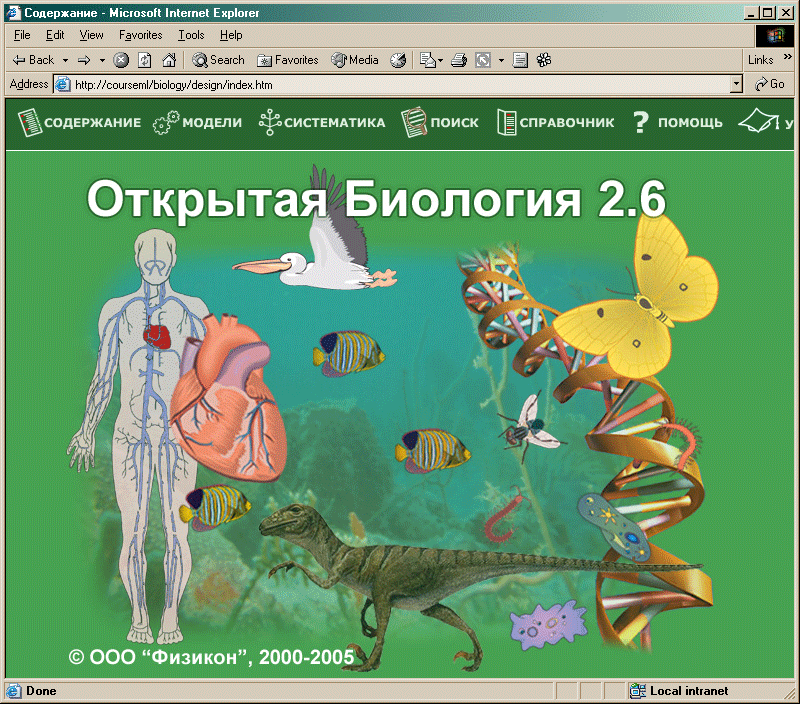Go forward with the Forward arrow
800x704 pixels.
coord(84,60)
